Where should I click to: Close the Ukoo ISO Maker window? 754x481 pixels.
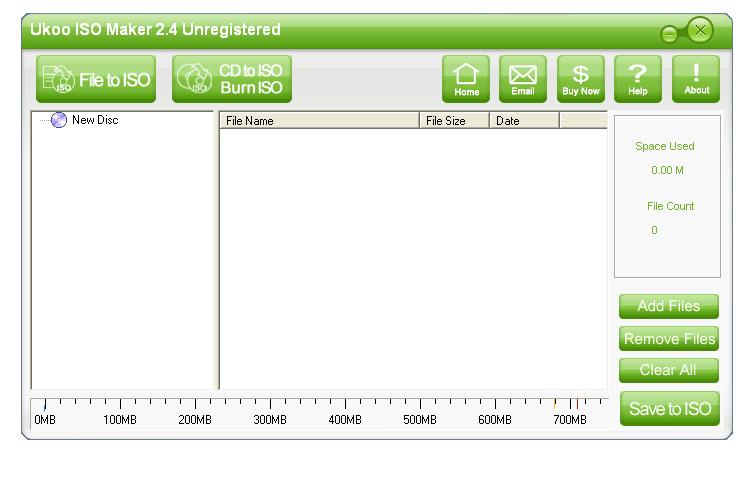click(x=701, y=31)
